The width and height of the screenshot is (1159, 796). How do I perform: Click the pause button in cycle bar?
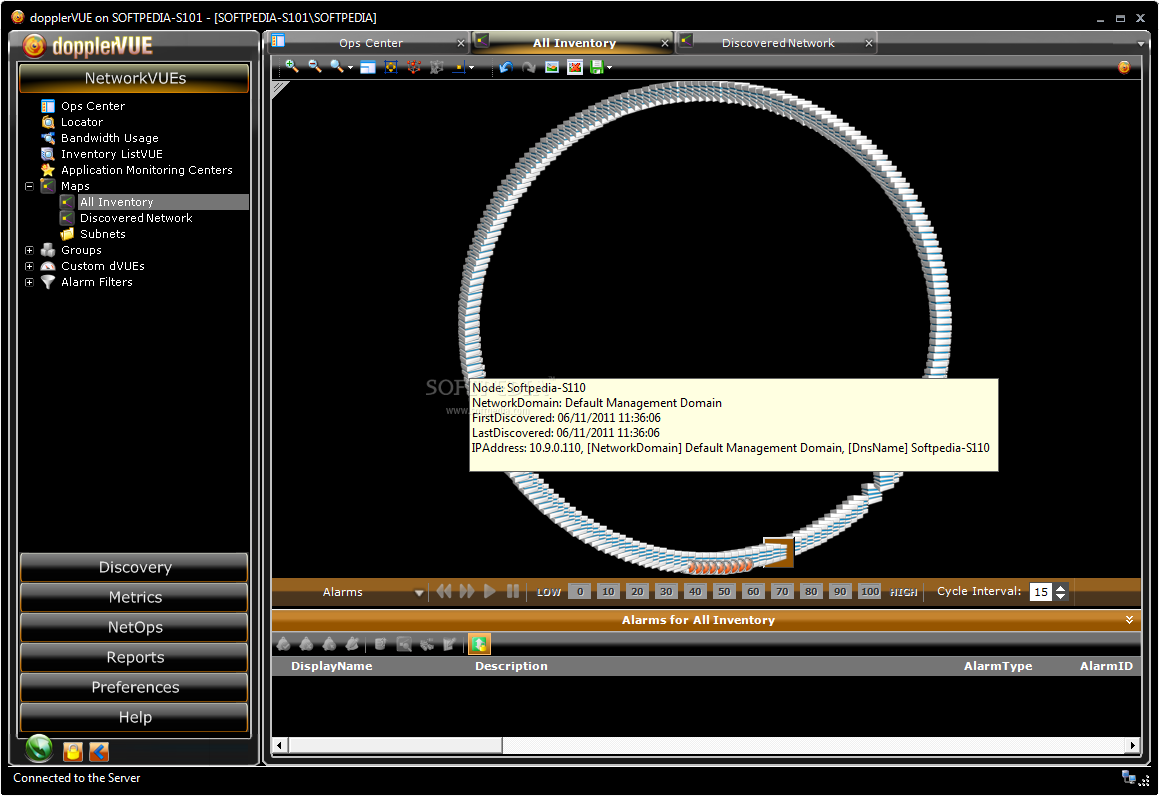(x=512, y=591)
